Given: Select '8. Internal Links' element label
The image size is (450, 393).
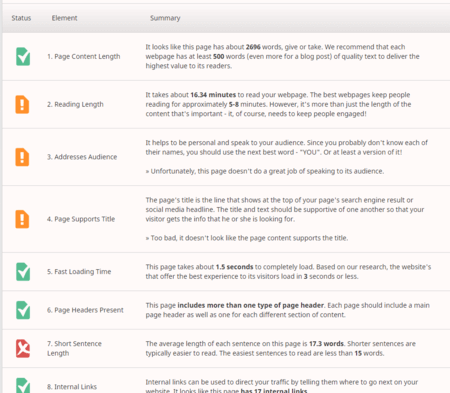Looking at the screenshot, I should [72, 387].
